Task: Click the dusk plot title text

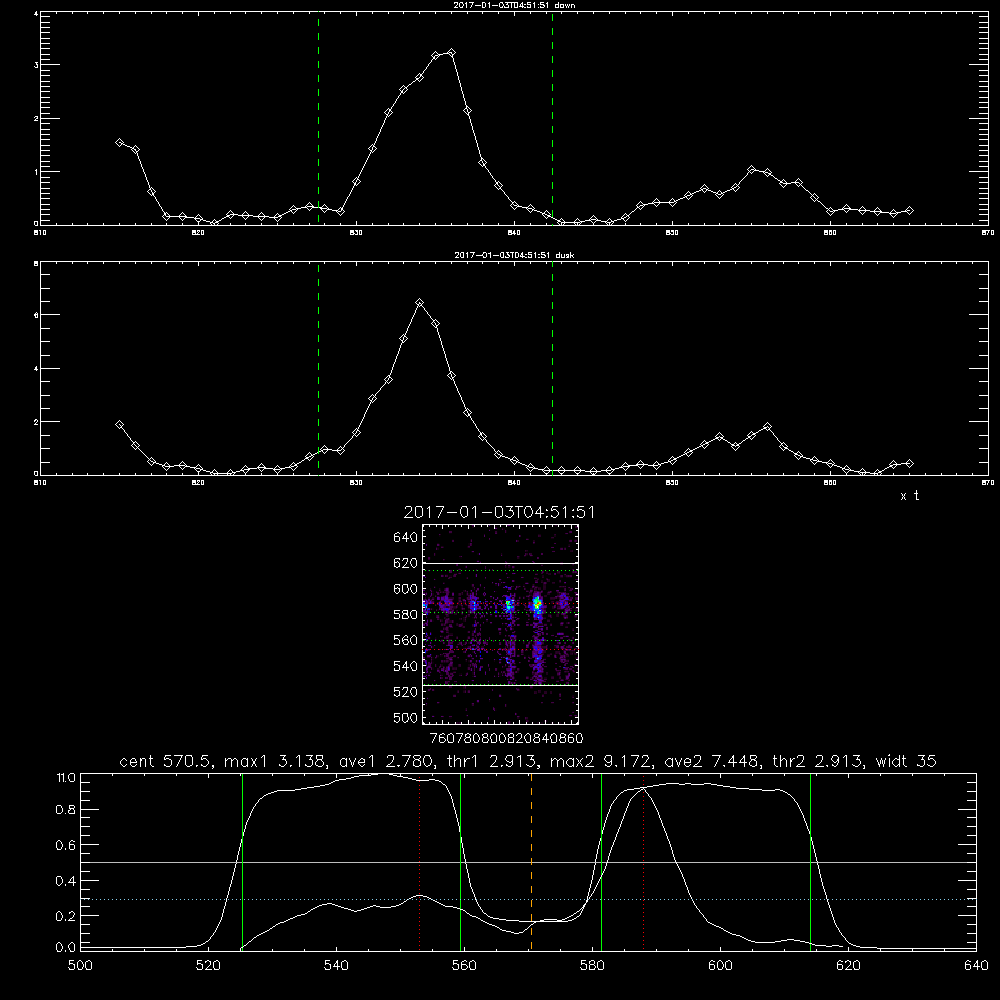Action: point(514,255)
